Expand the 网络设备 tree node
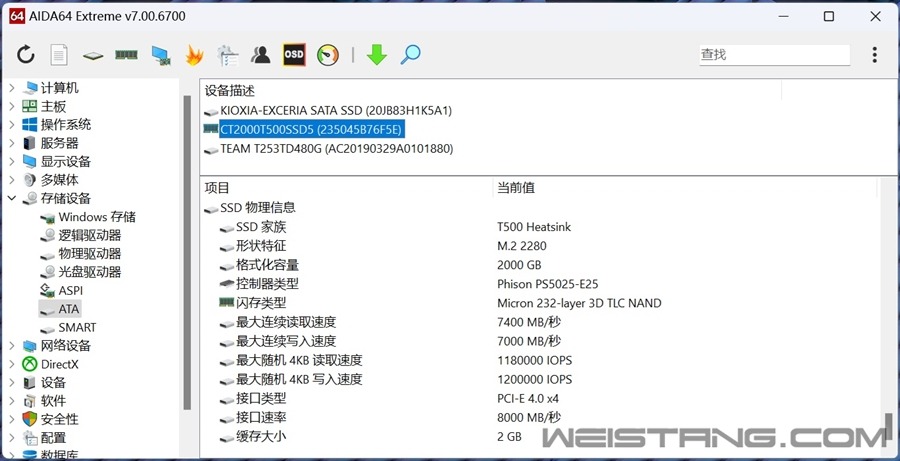The width and height of the screenshot is (900, 461). (x=11, y=346)
